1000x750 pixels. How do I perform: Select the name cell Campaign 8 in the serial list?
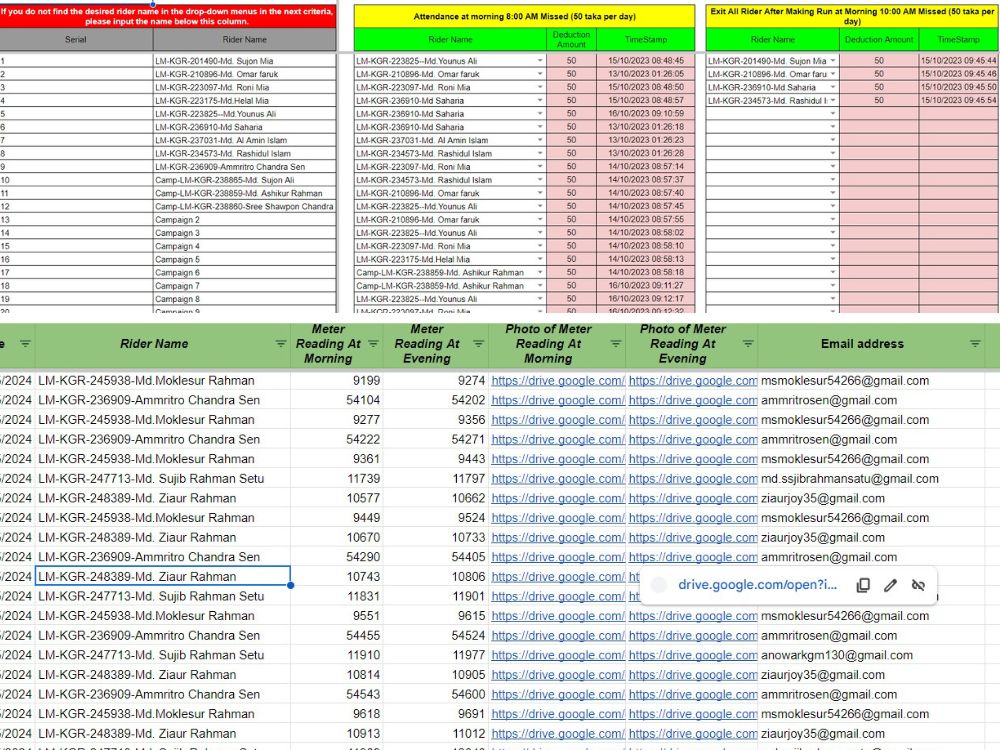244,298
